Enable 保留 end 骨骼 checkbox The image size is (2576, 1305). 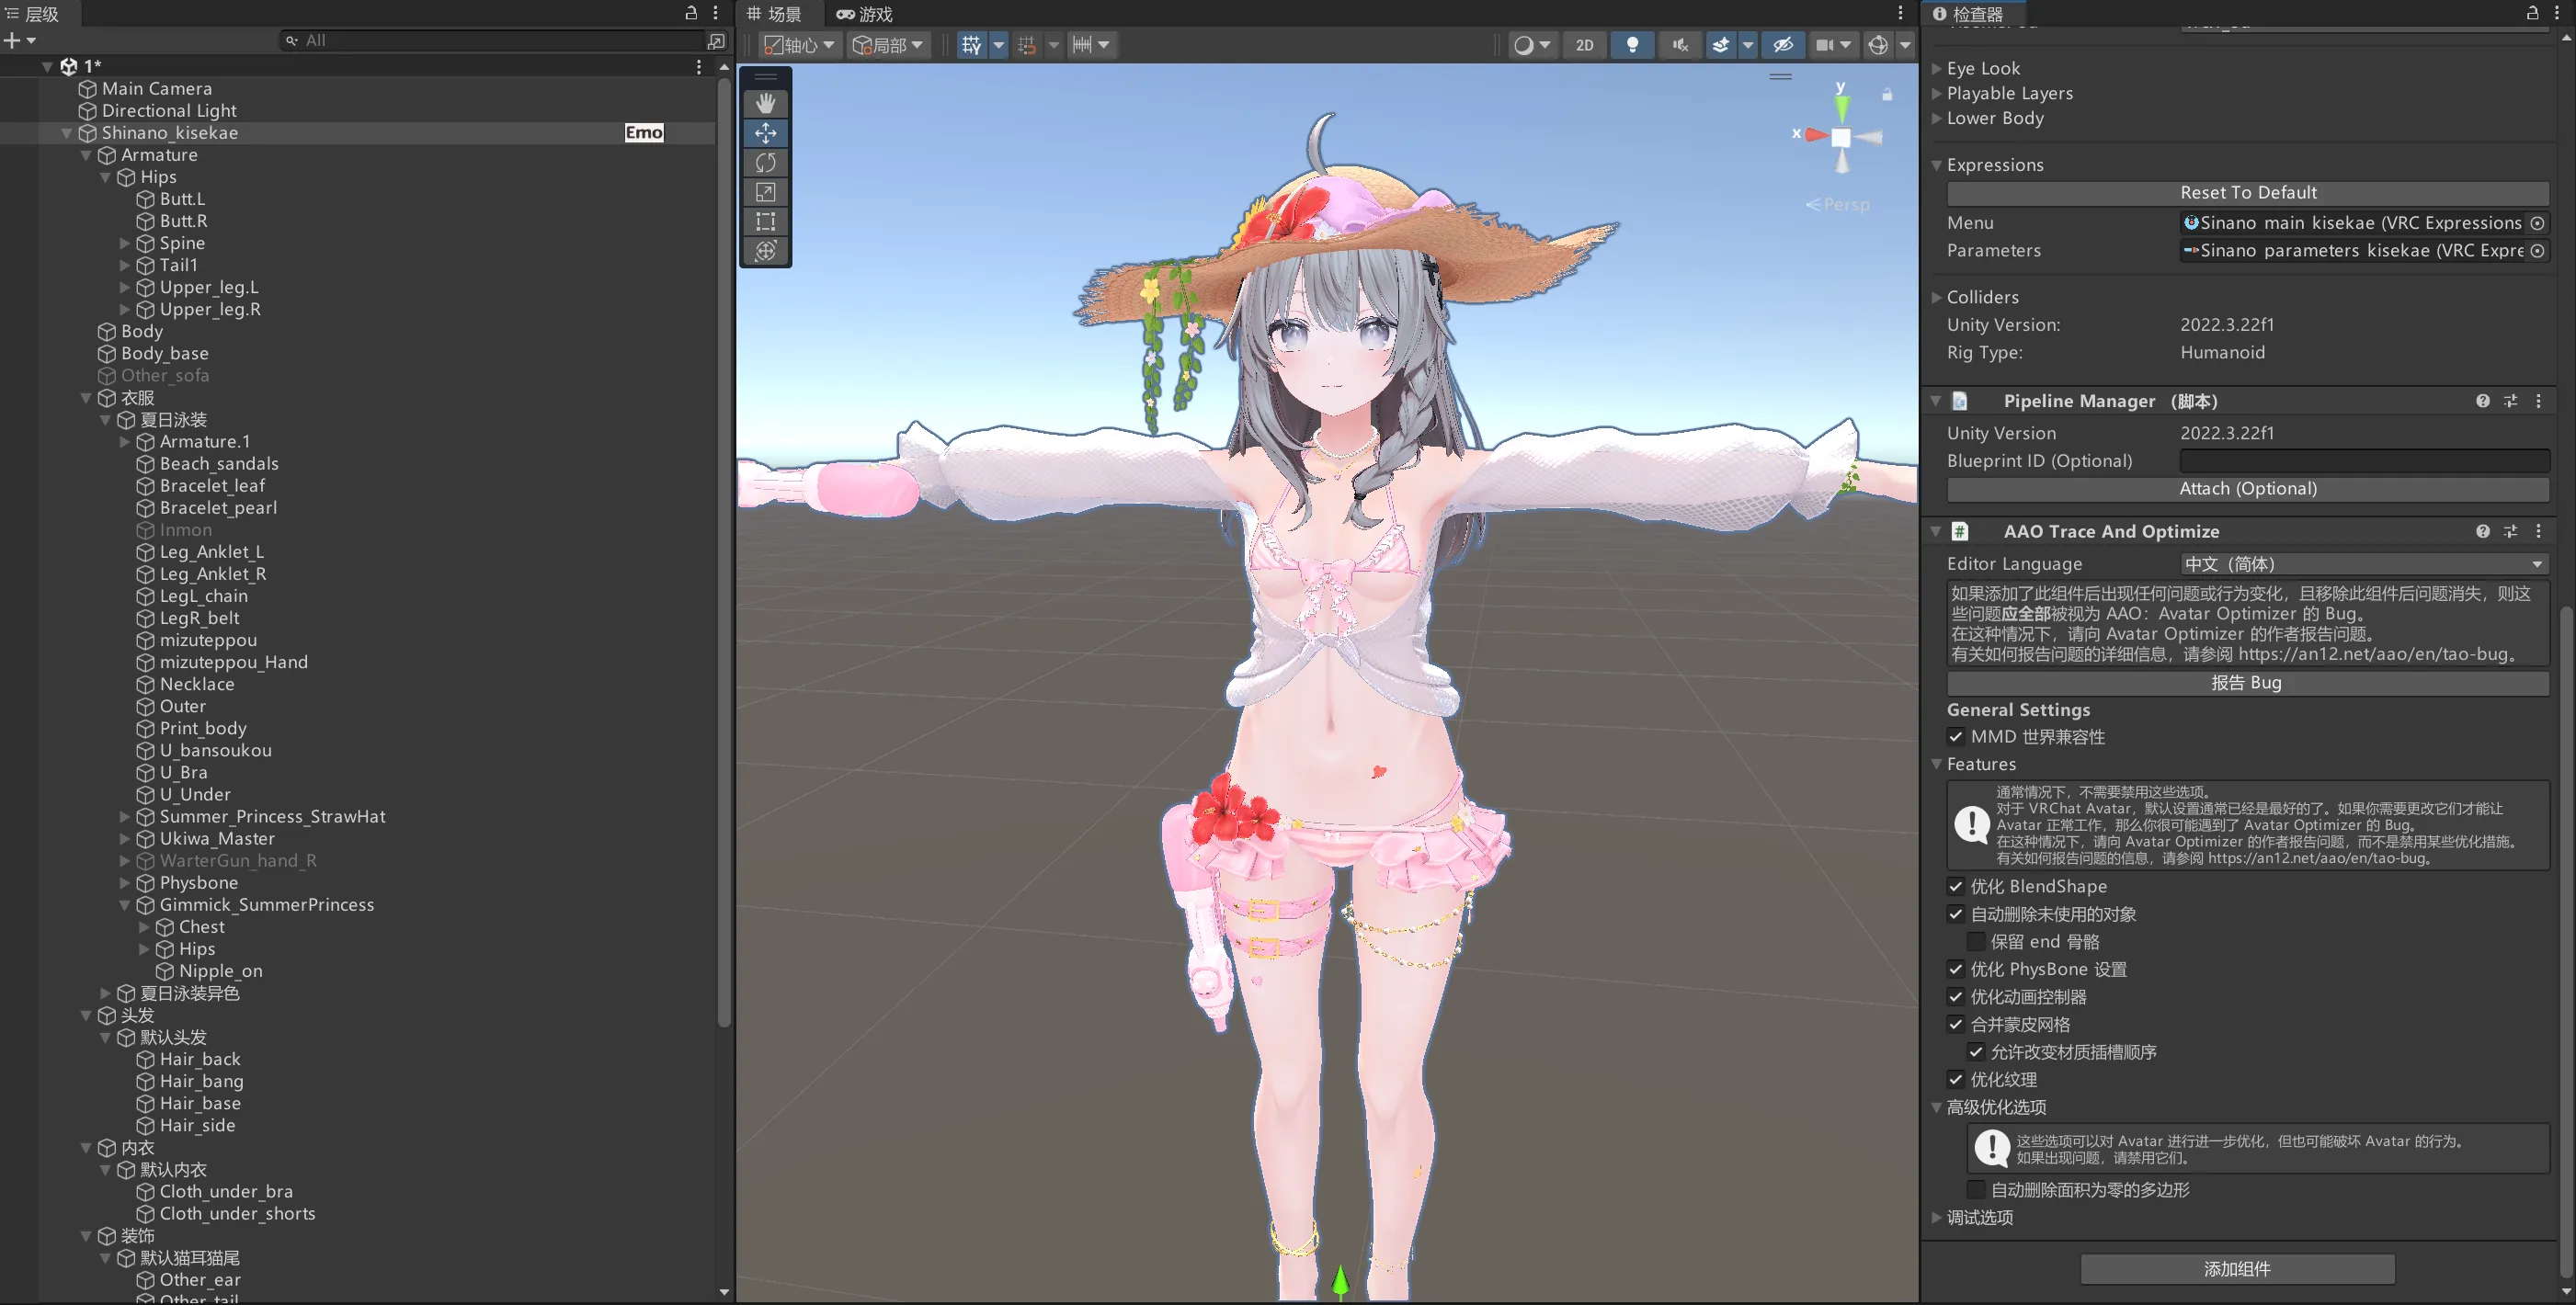click(1976, 941)
